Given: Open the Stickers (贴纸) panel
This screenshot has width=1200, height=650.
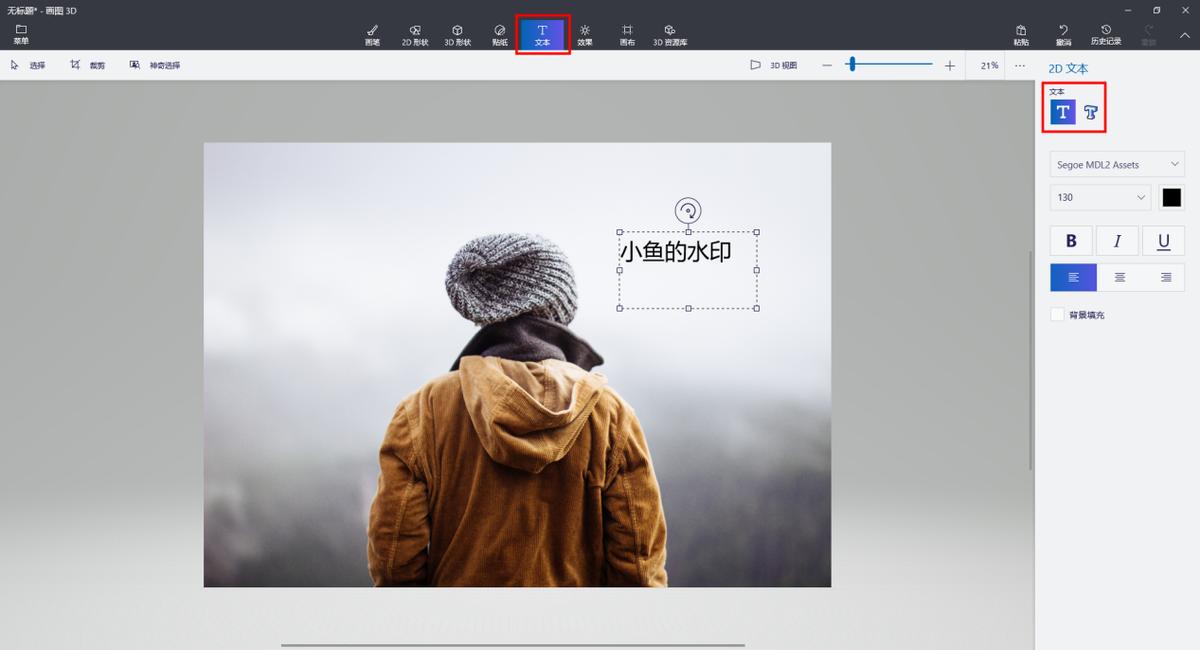Looking at the screenshot, I should point(500,35).
